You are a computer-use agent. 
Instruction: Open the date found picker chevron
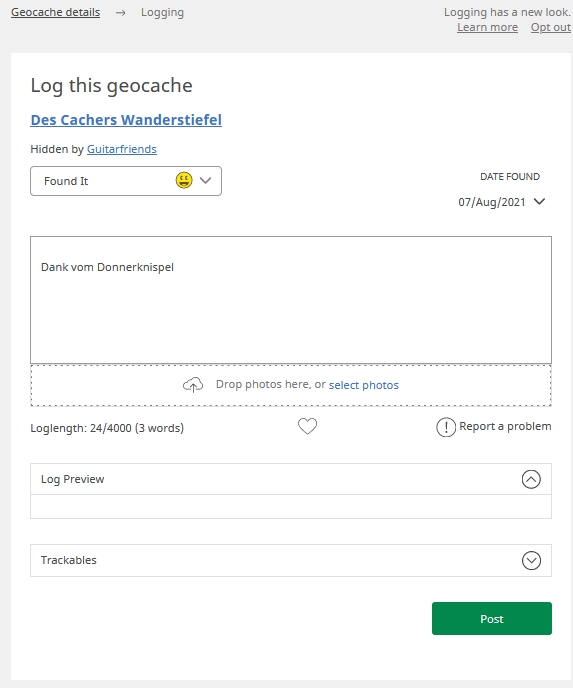[539, 201]
